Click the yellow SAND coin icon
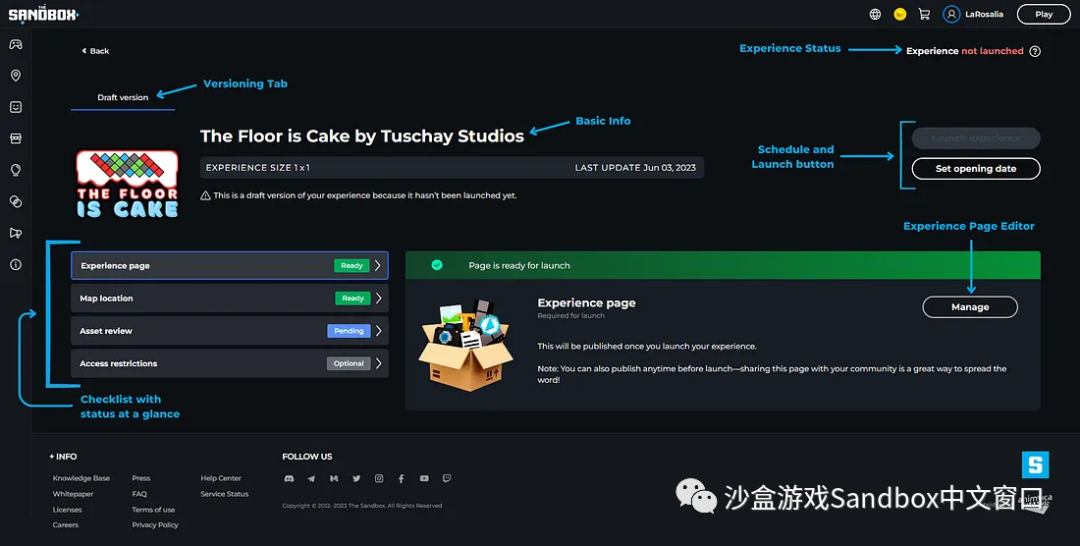1080x546 pixels. click(900, 14)
